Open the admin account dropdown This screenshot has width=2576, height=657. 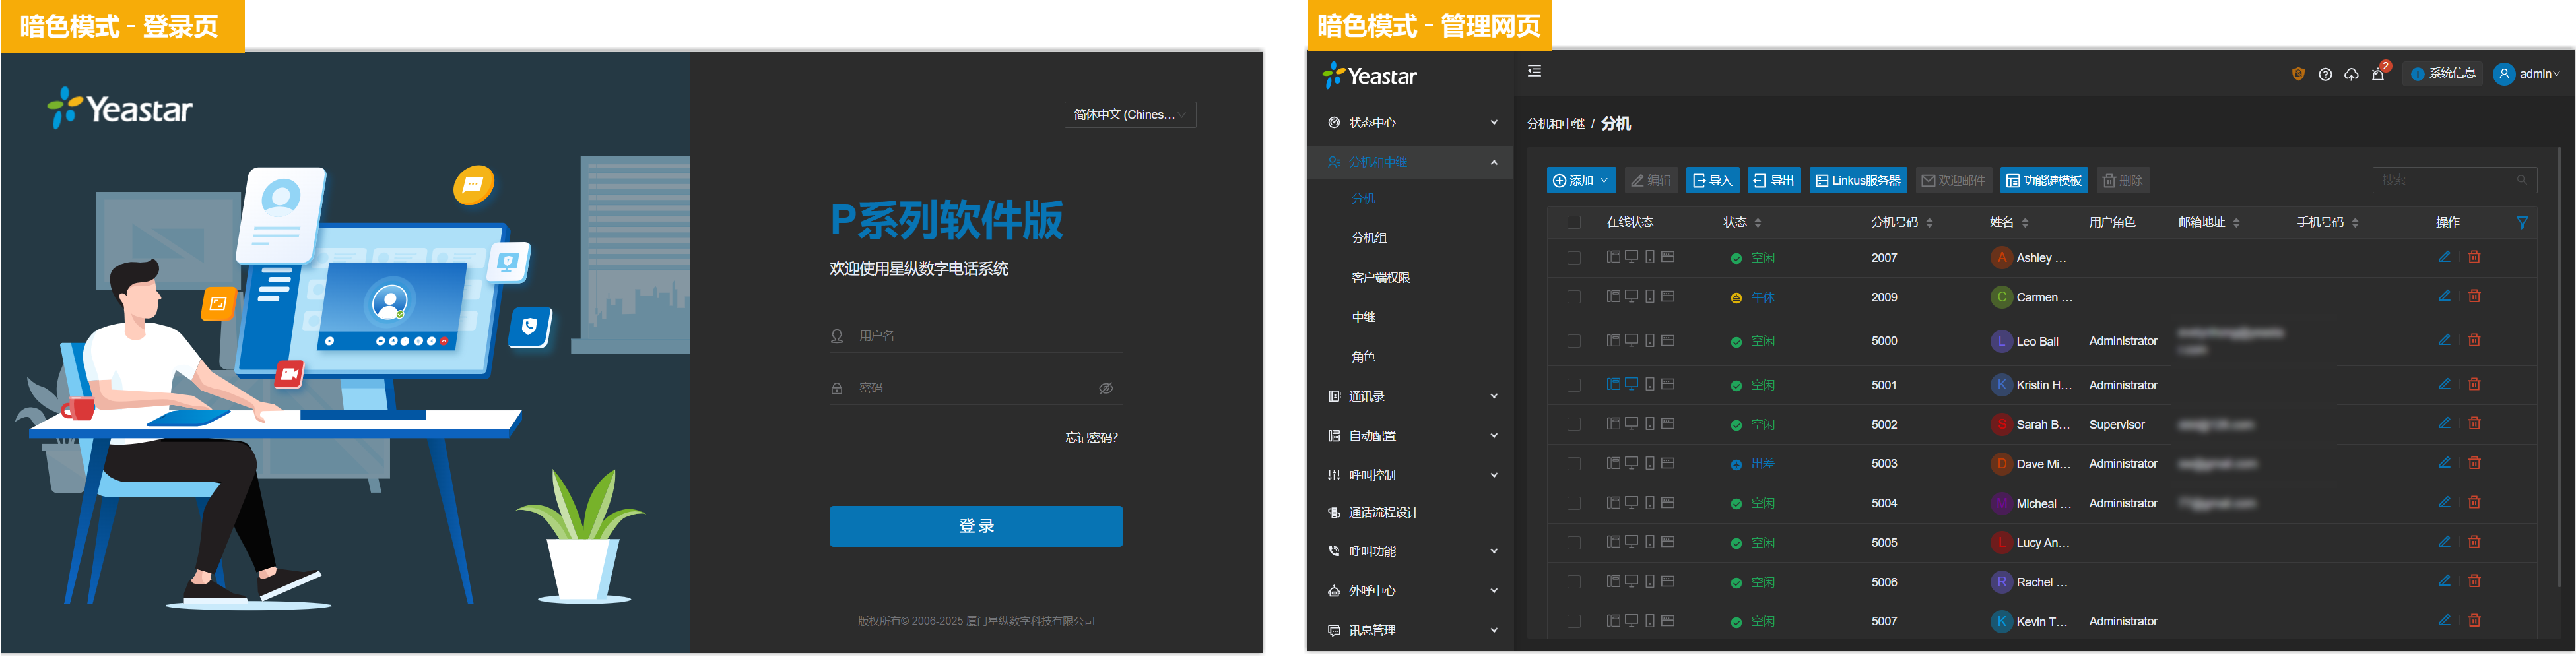(x=2527, y=74)
